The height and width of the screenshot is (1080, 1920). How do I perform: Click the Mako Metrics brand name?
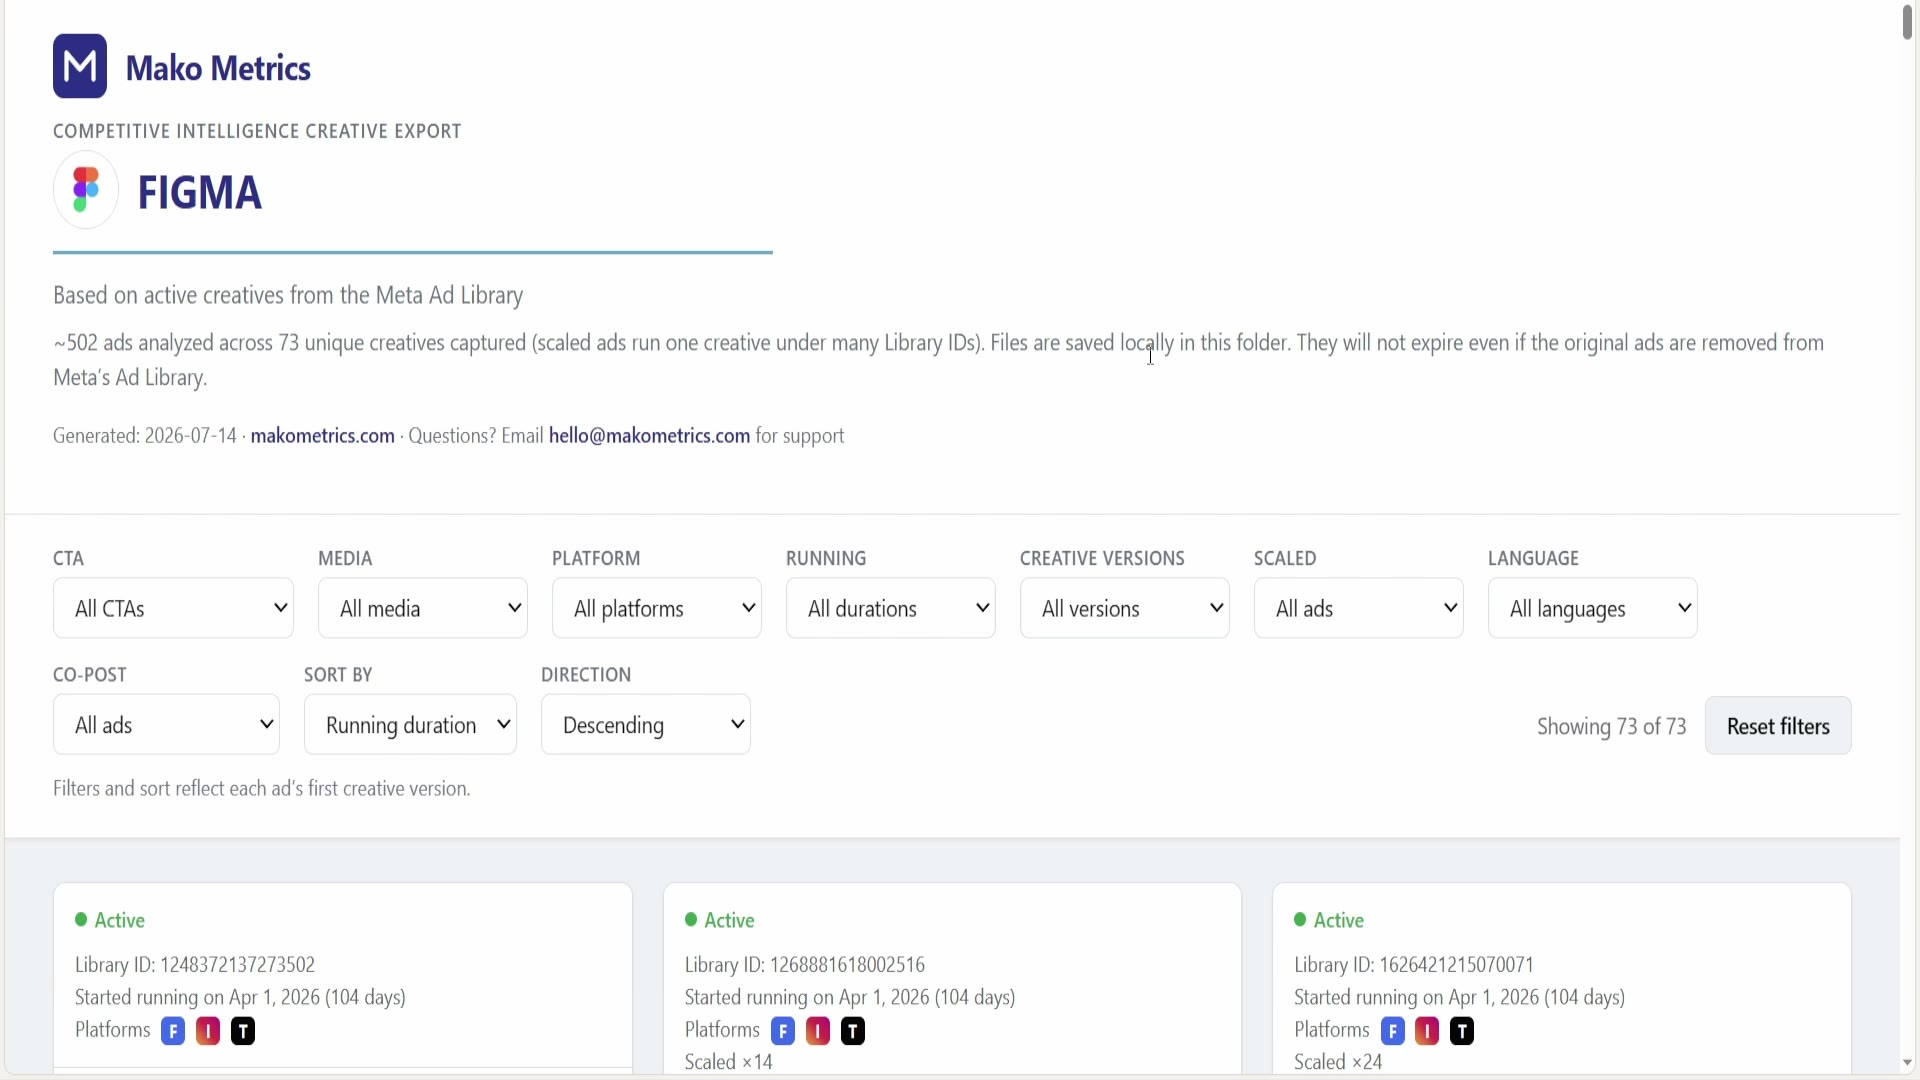(218, 68)
